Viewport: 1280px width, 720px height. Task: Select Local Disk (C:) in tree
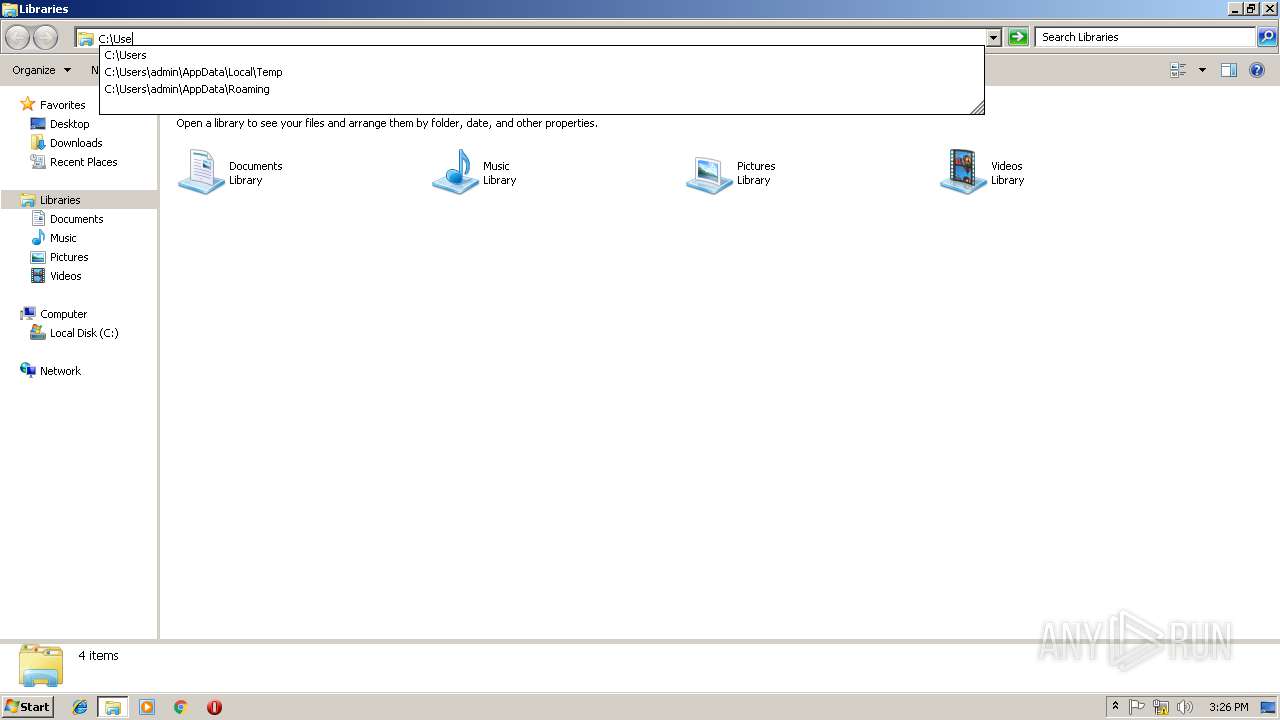click(x=84, y=333)
